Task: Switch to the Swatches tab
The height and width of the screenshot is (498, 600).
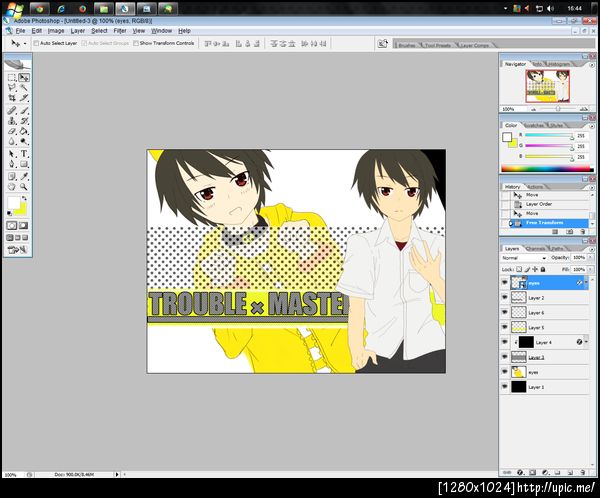Action: (534, 126)
